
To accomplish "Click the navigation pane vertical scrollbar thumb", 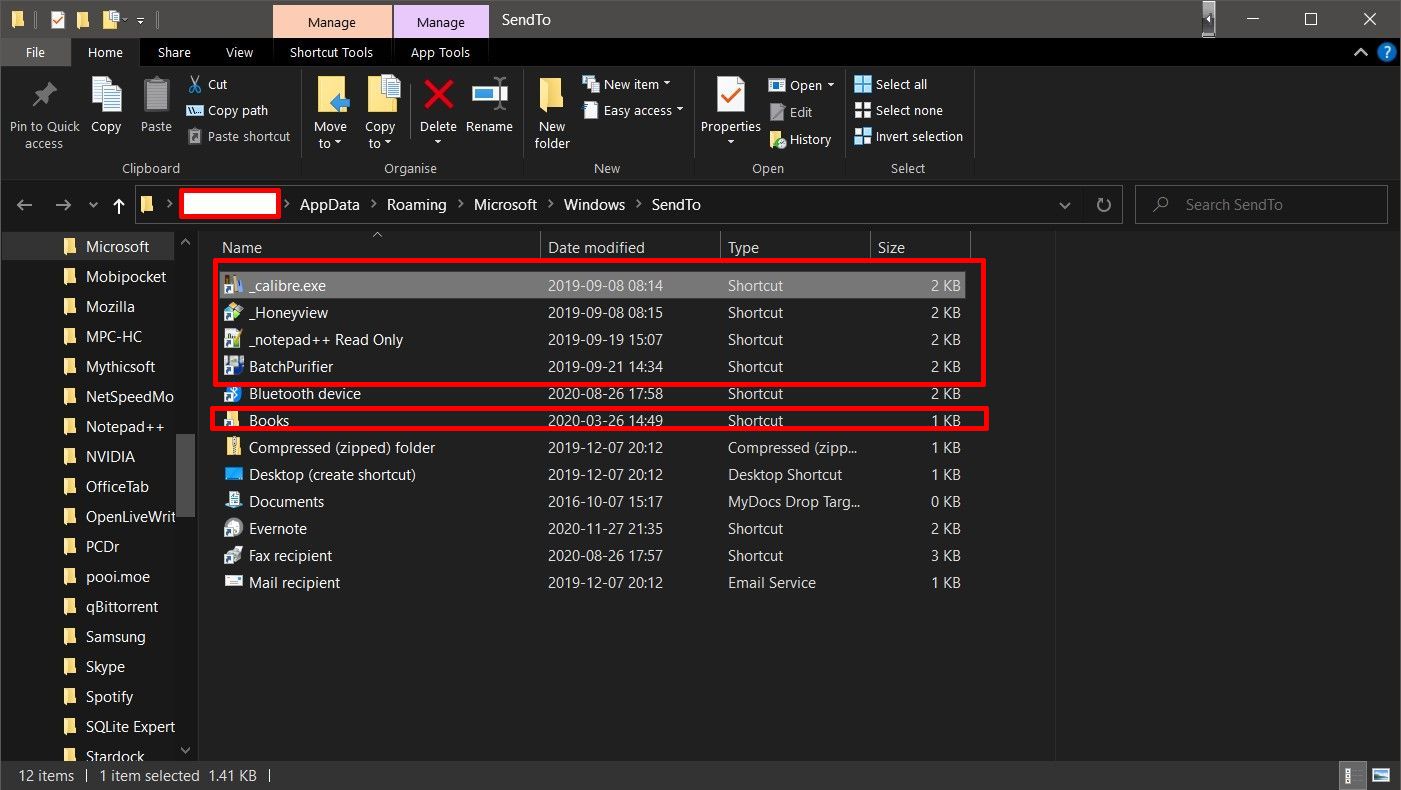I will pos(186,475).
